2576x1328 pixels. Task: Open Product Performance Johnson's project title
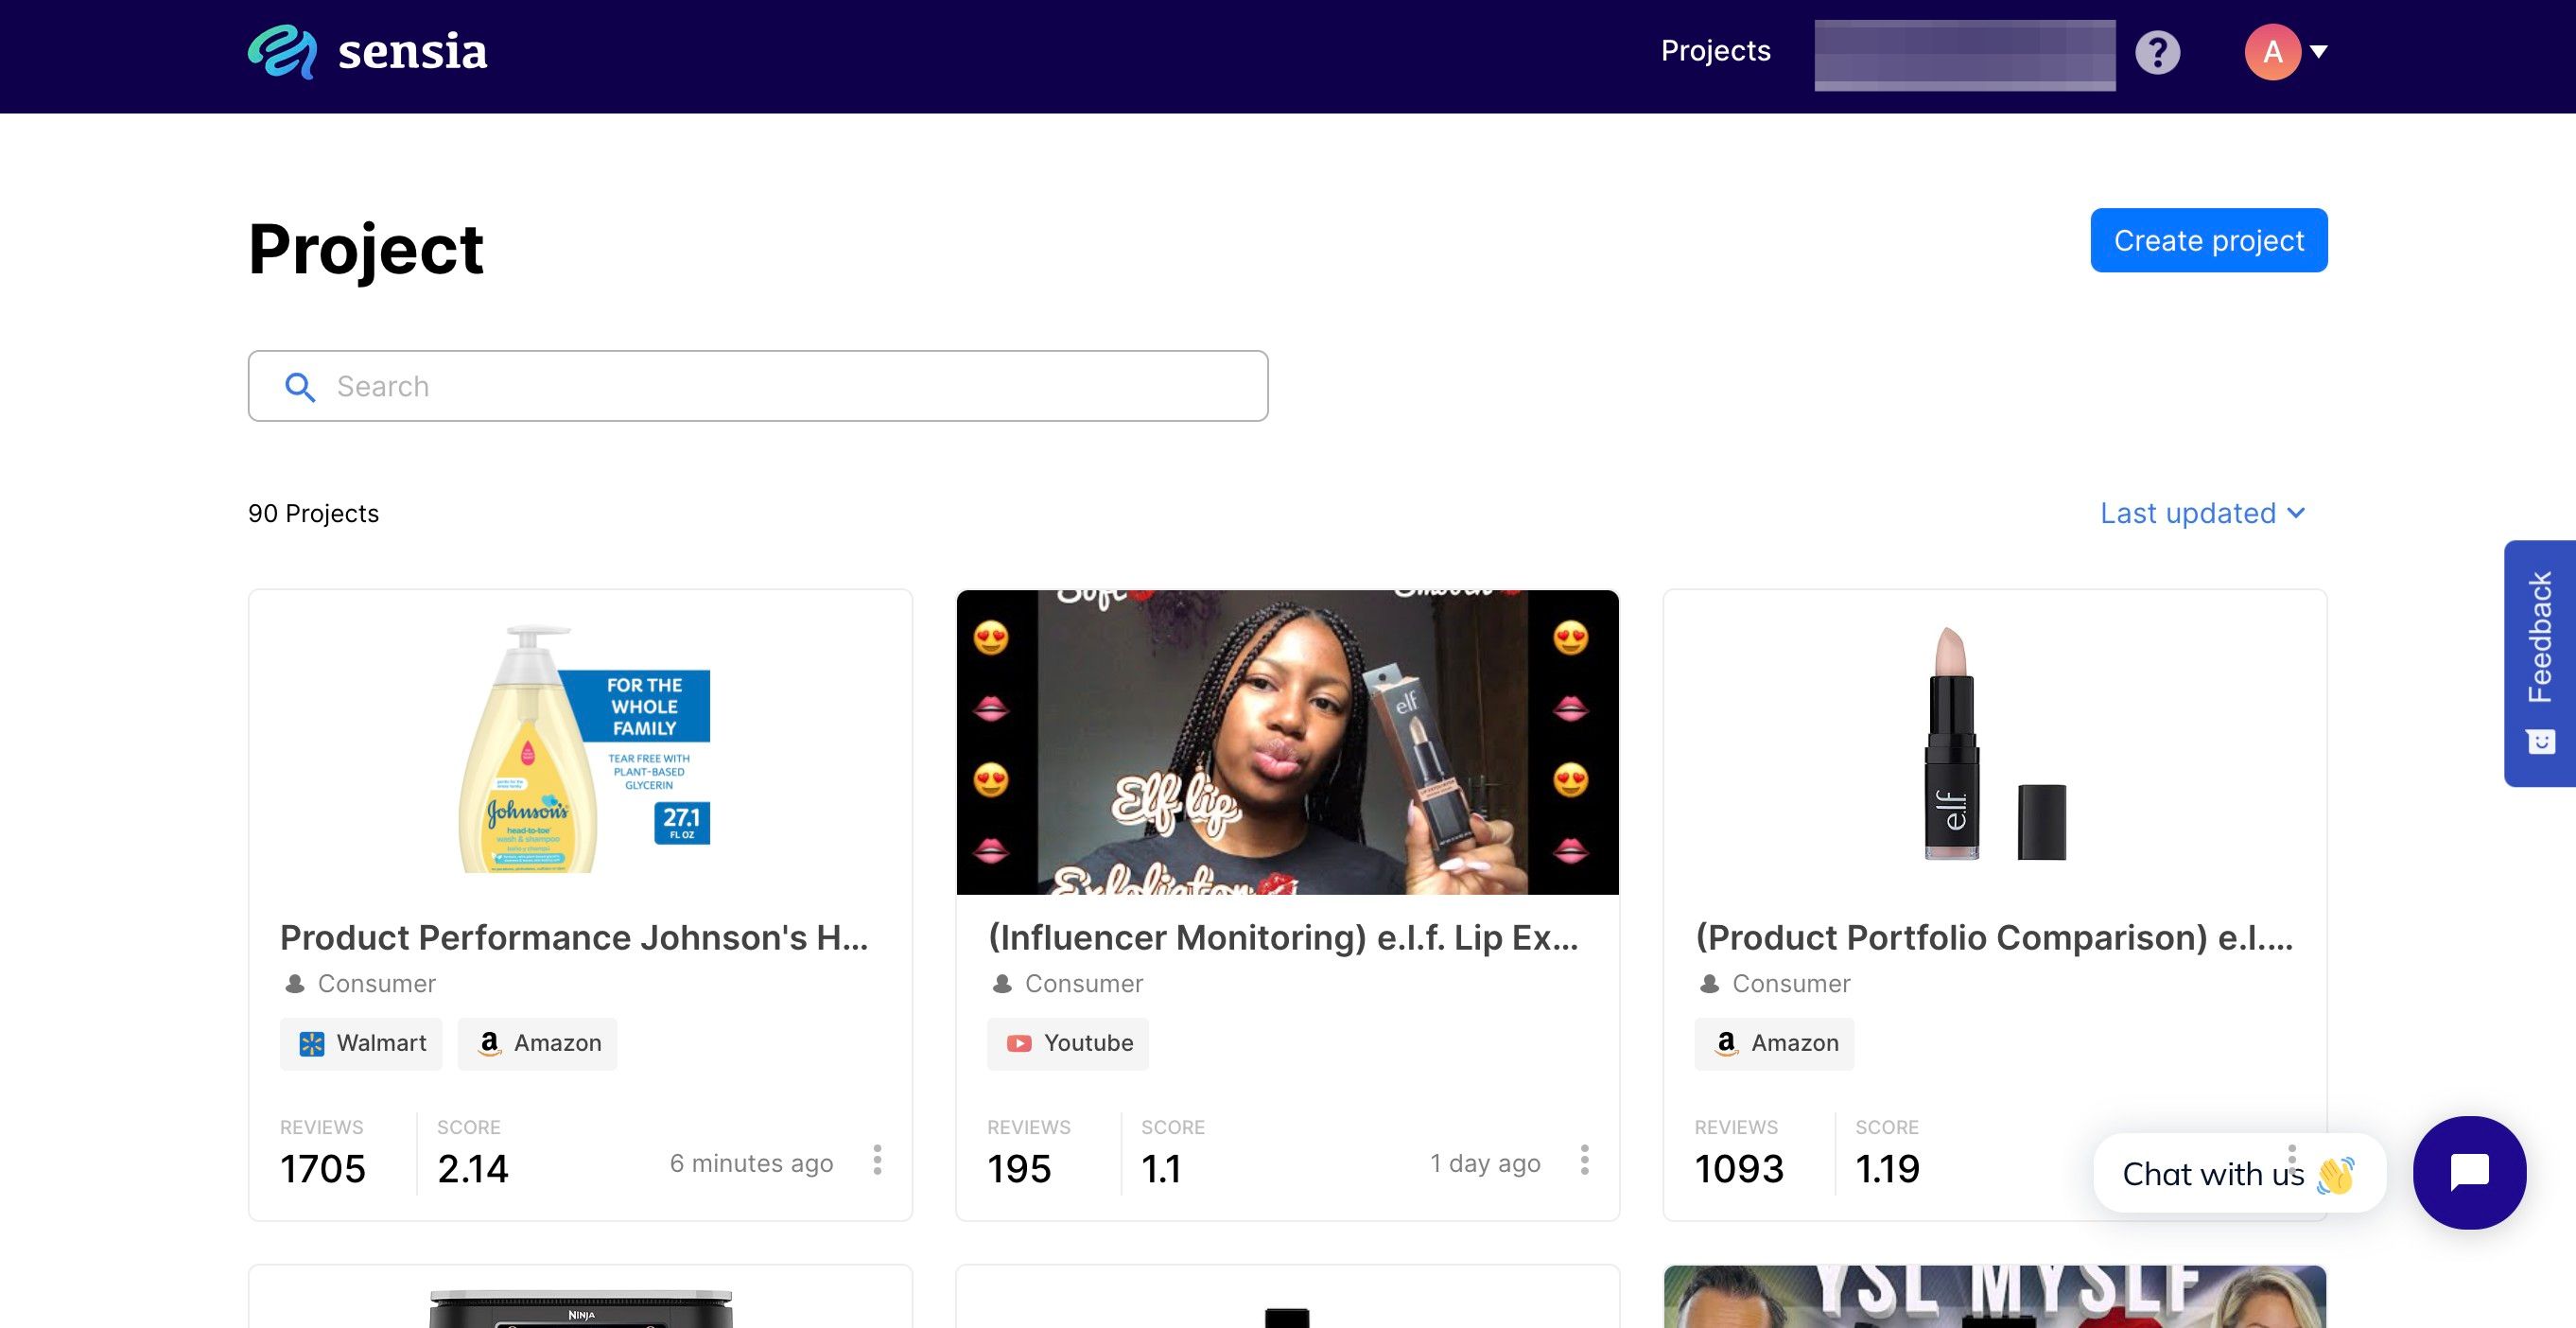[574, 938]
